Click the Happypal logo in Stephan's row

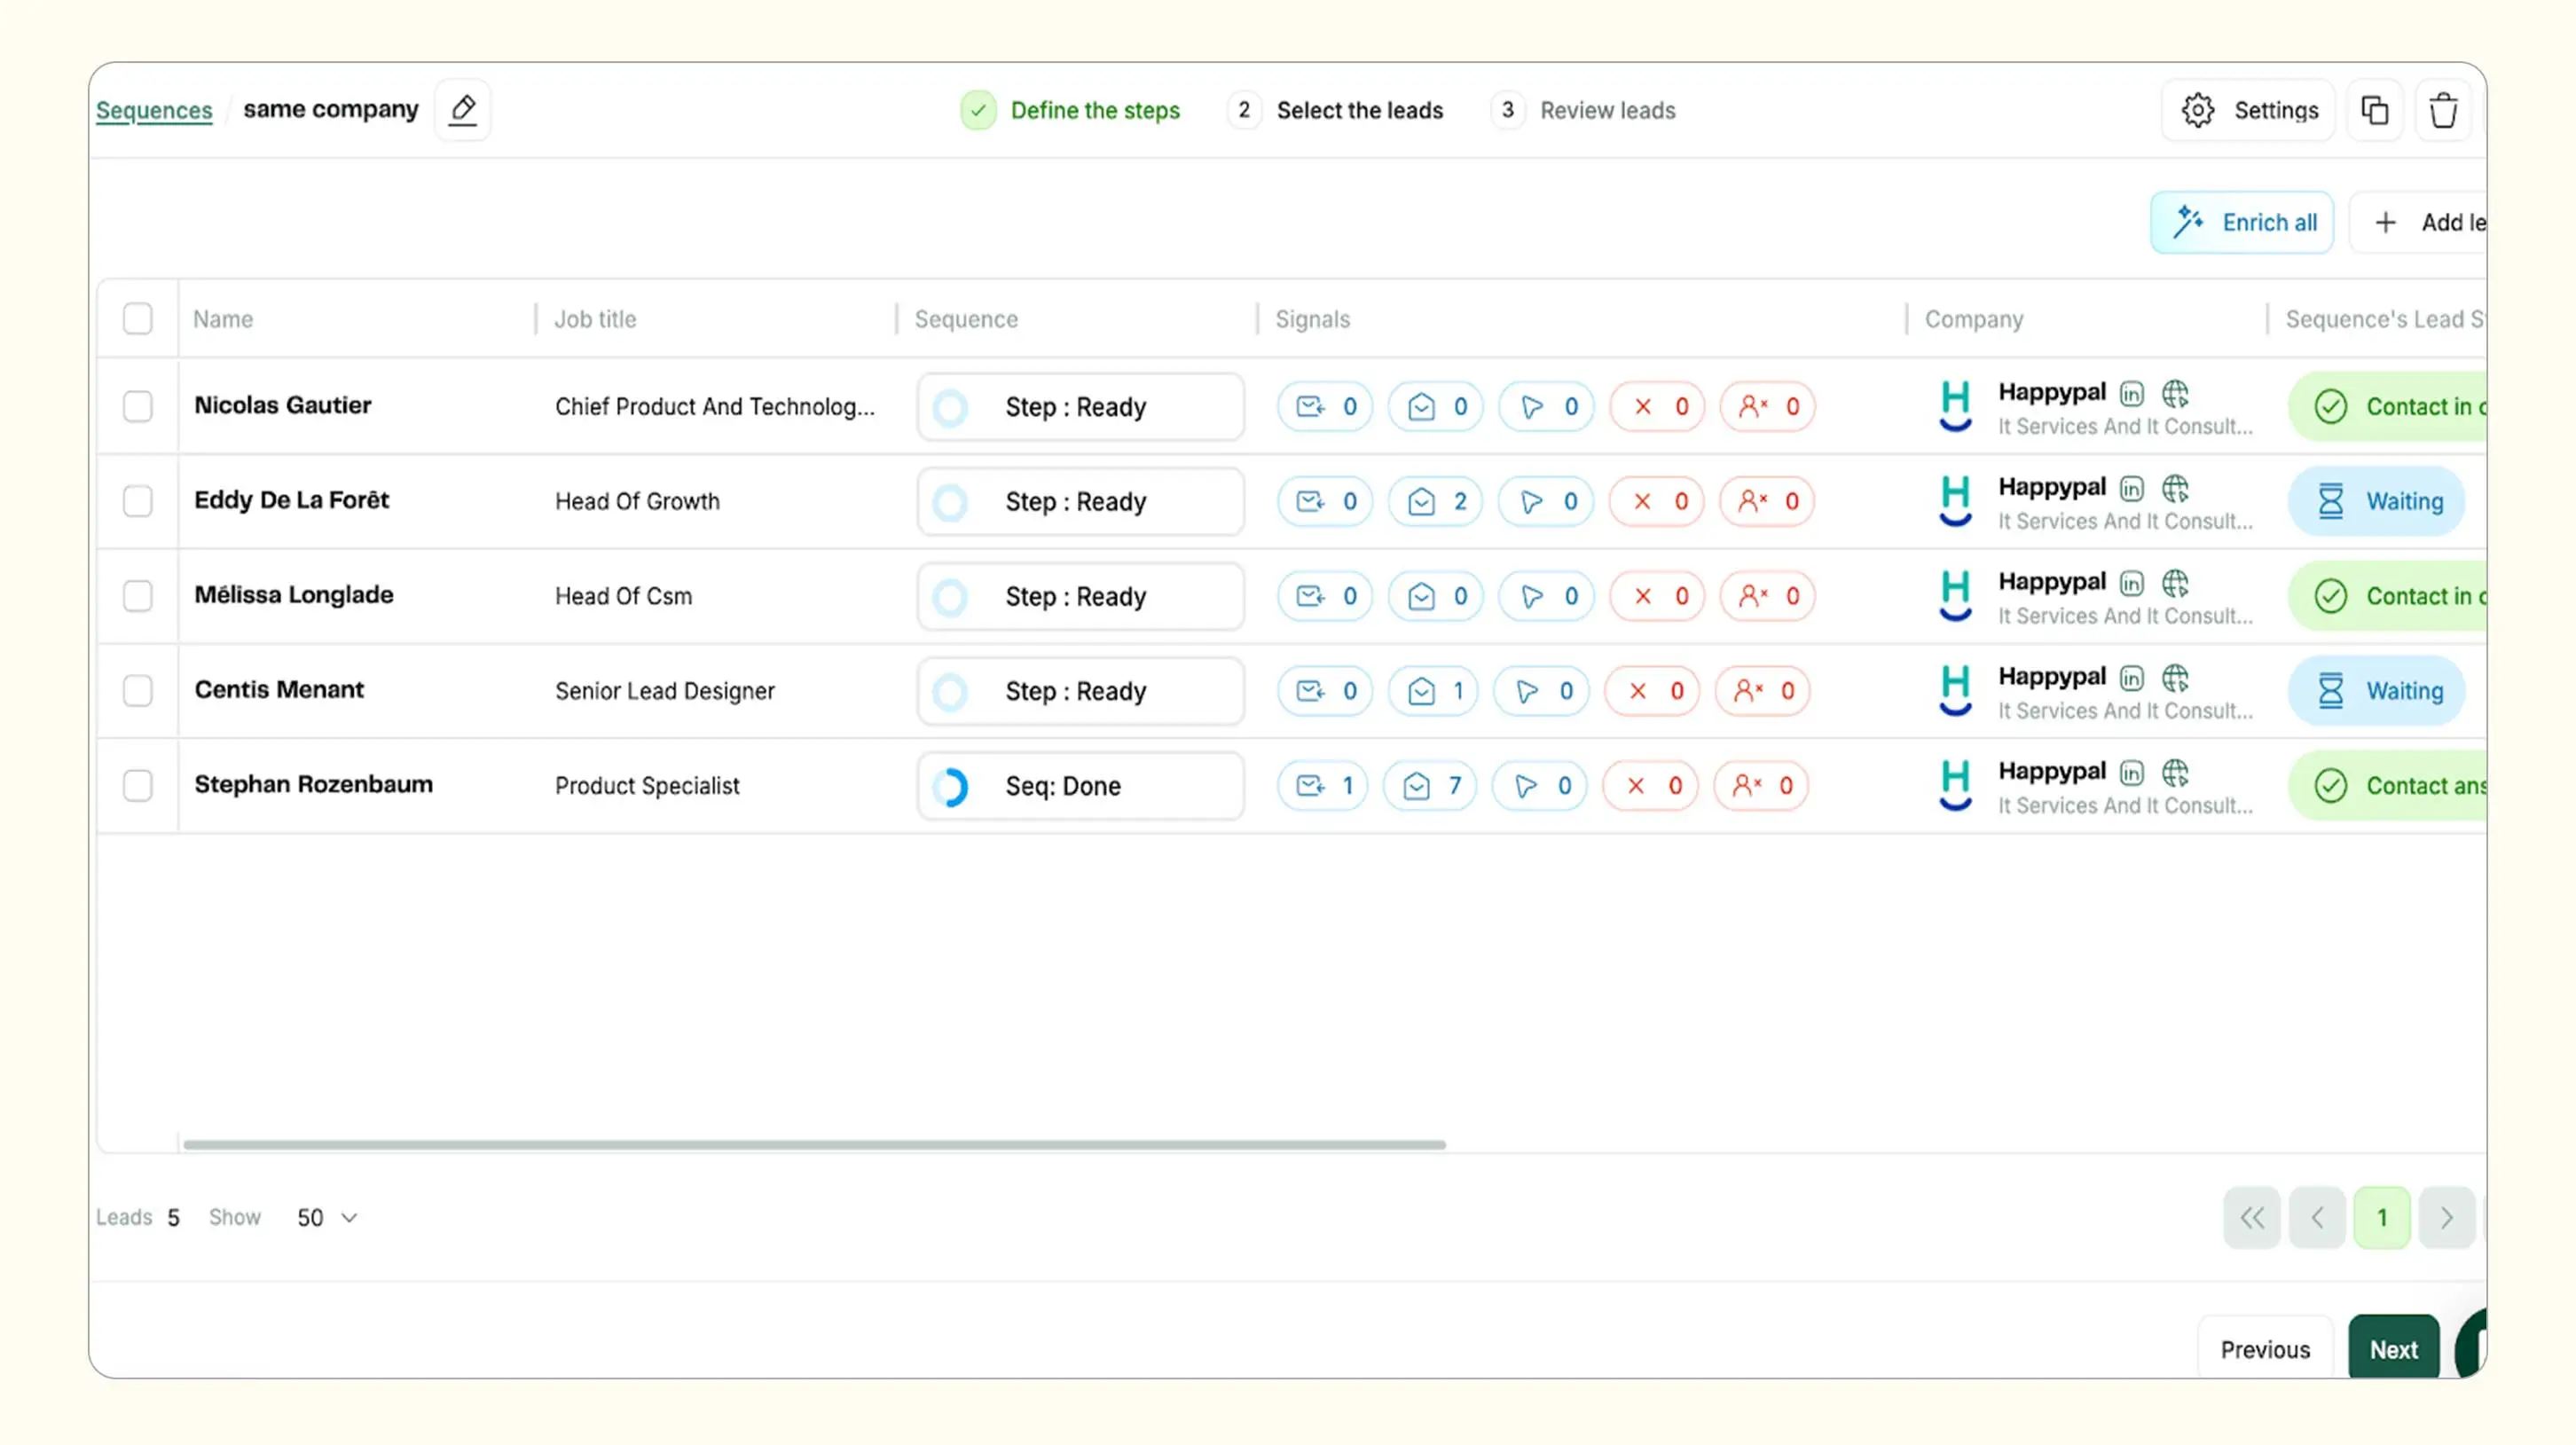[1955, 786]
